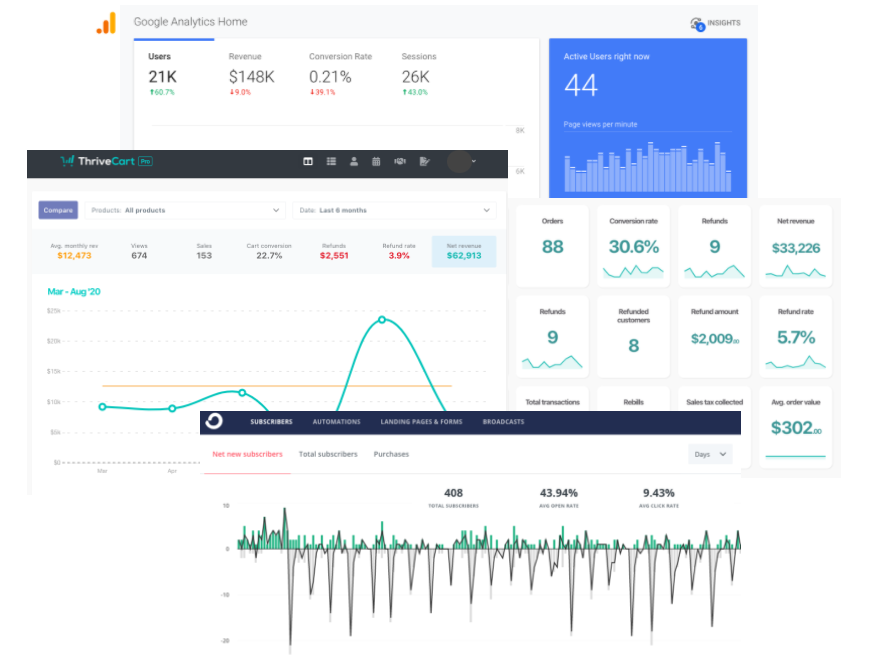Image resolution: width=887 pixels, height=660 pixels.
Task: Click the Orders 88 card
Action: click(552, 247)
